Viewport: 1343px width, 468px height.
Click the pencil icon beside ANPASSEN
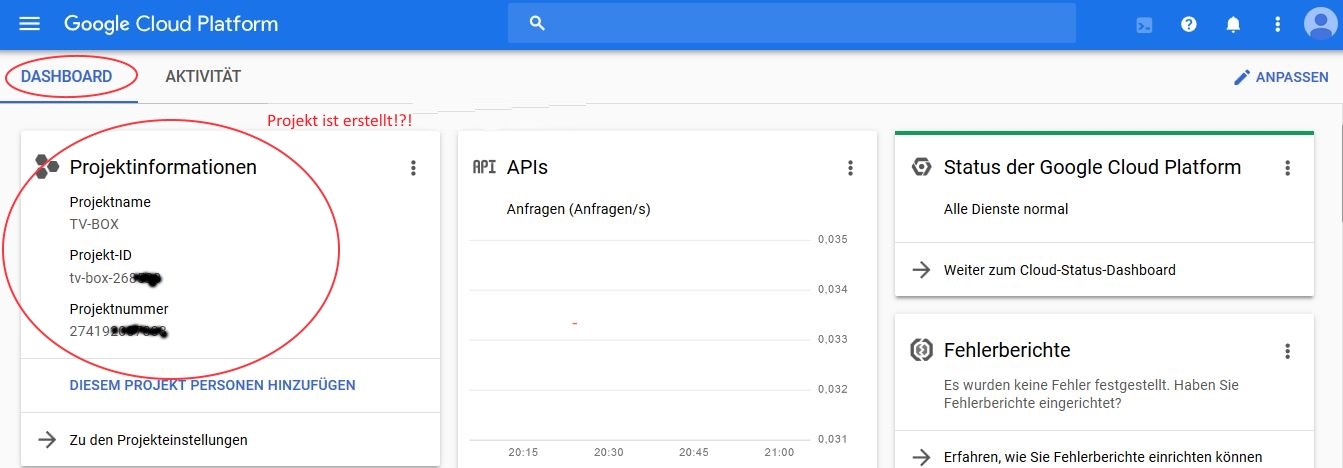point(1242,77)
